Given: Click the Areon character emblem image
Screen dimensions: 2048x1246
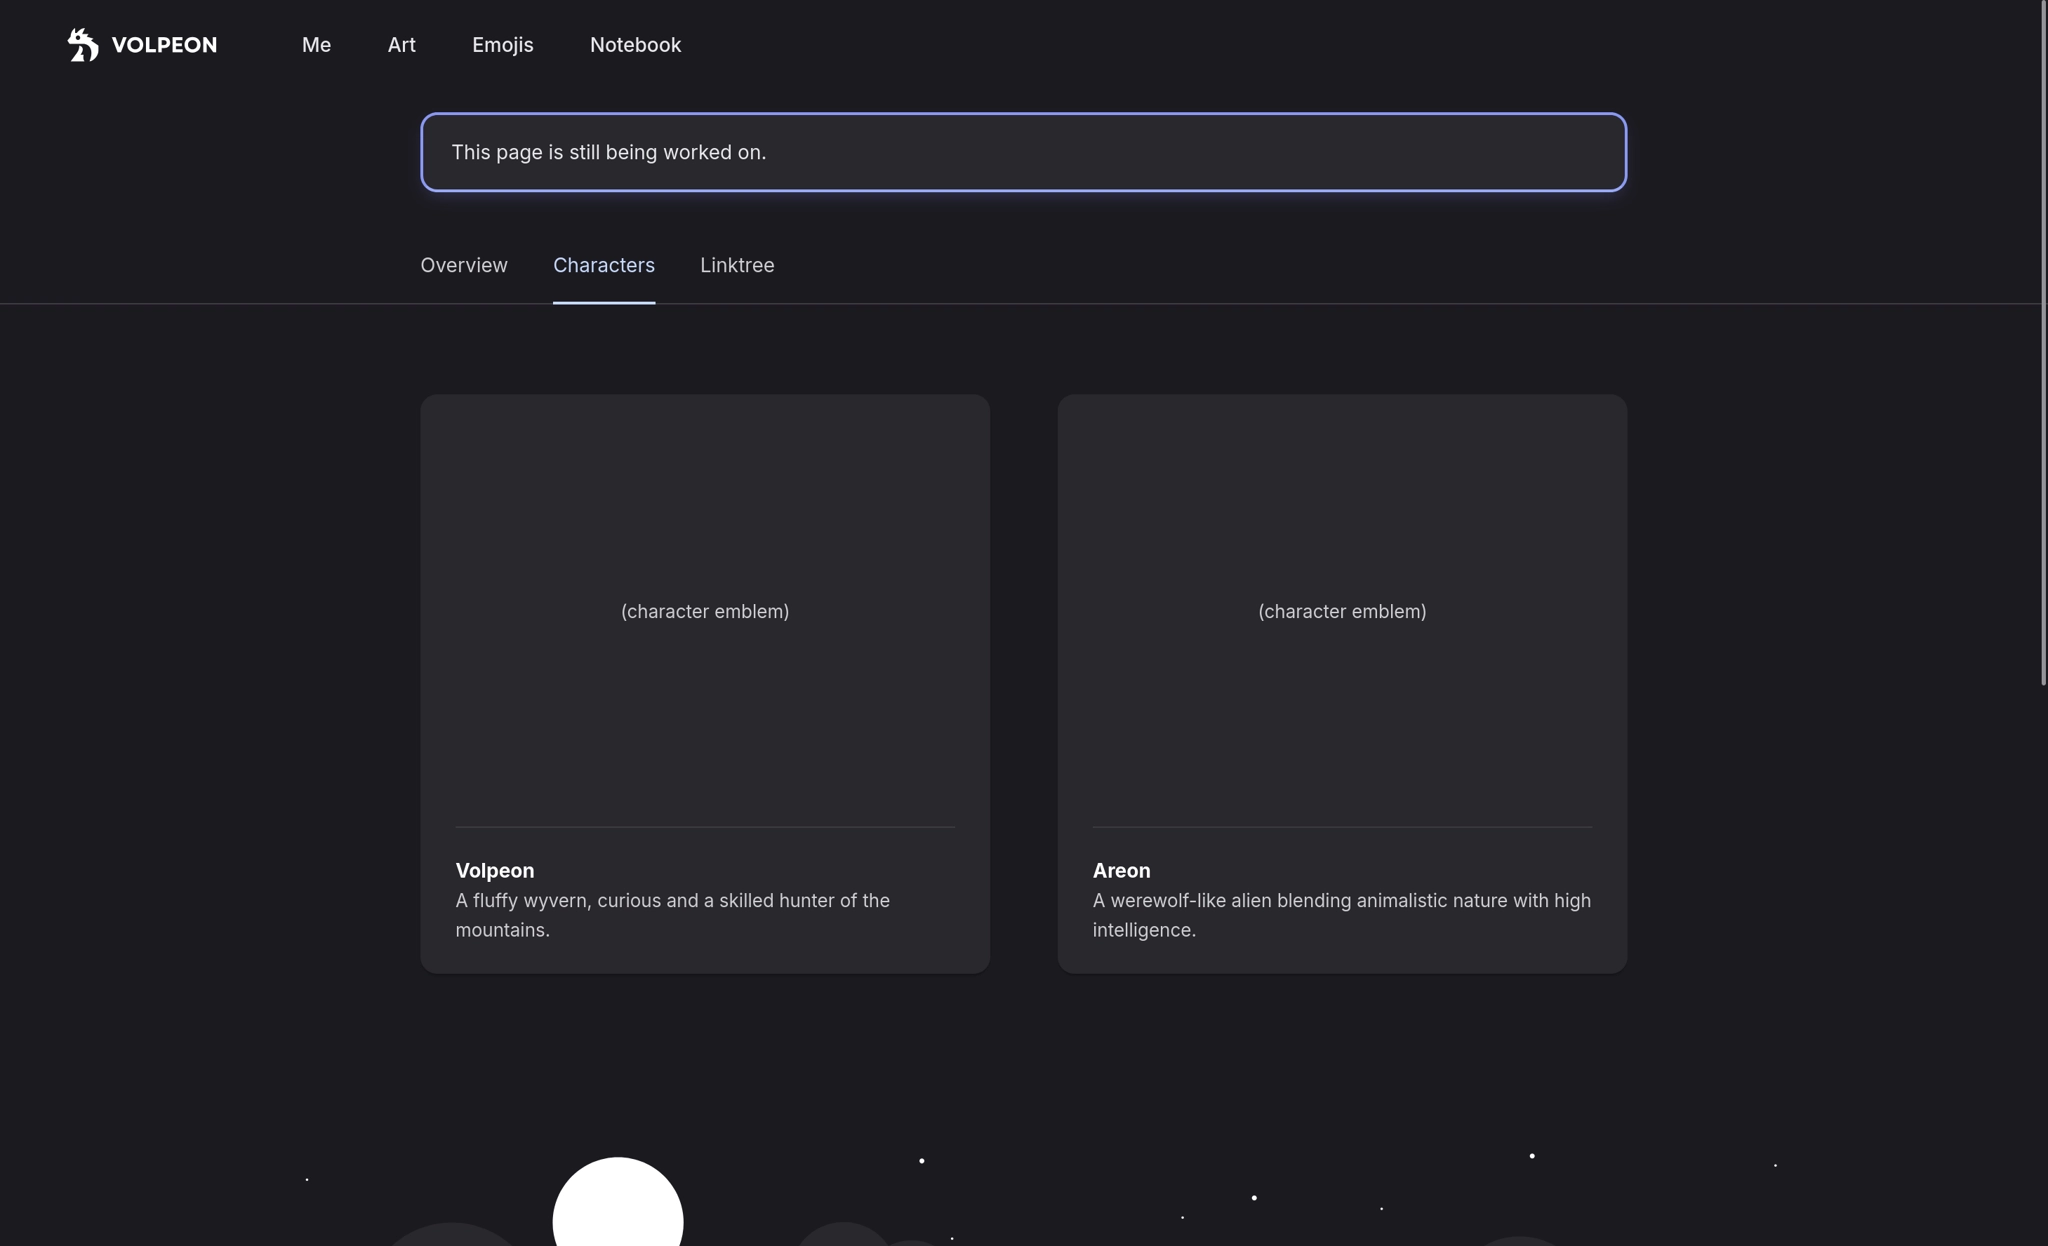Looking at the screenshot, I should pyautogui.click(x=1342, y=611).
